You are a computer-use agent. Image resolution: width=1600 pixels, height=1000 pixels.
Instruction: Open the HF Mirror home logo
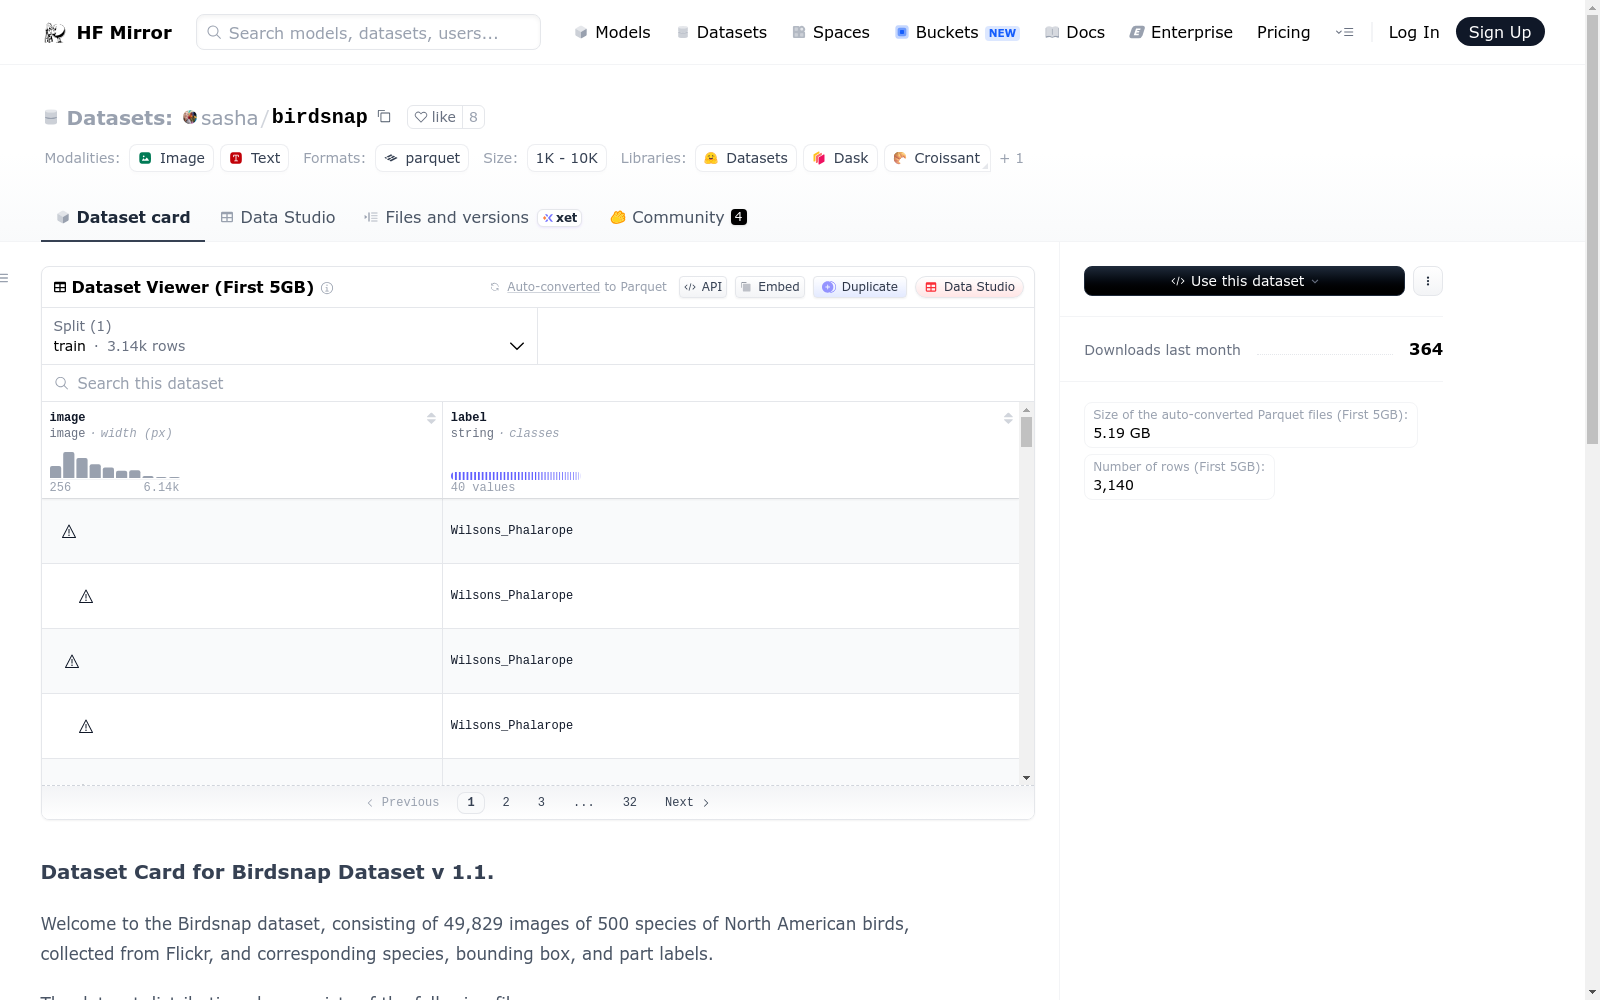click(x=108, y=32)
